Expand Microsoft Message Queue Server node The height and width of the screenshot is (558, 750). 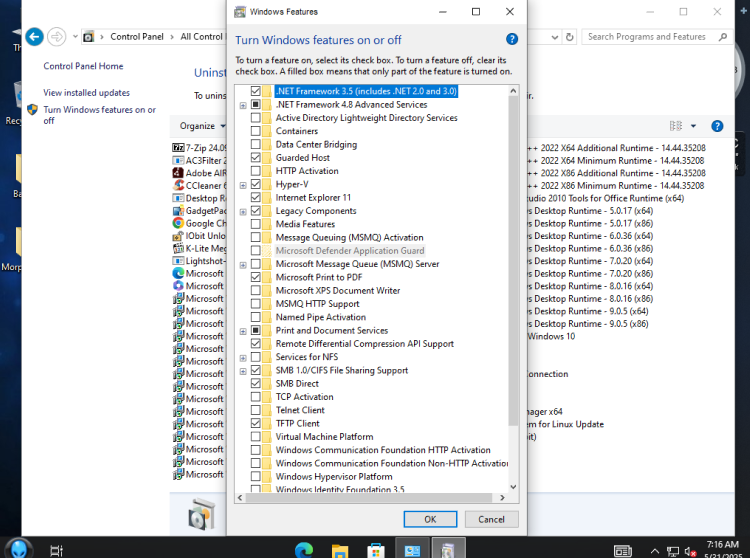(x=243, y=264)
